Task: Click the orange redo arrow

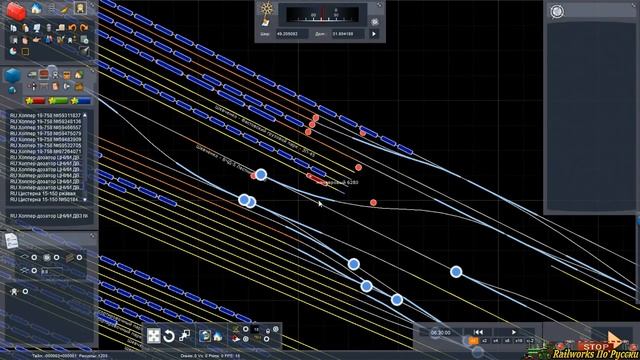Action: click(x=84, y=28)
